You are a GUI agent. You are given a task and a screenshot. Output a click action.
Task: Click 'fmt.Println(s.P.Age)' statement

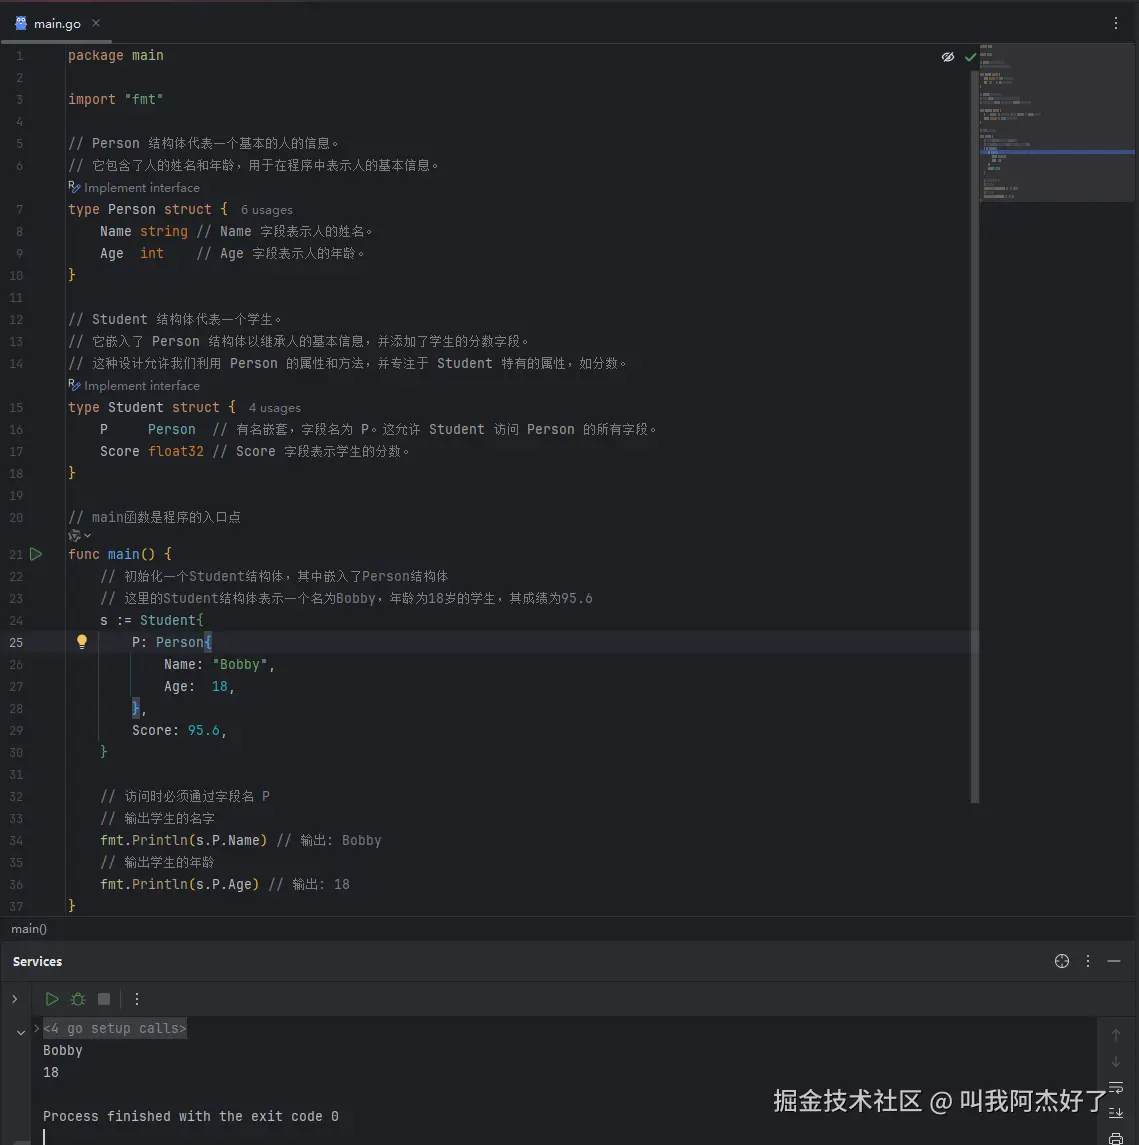pos(180,884)
